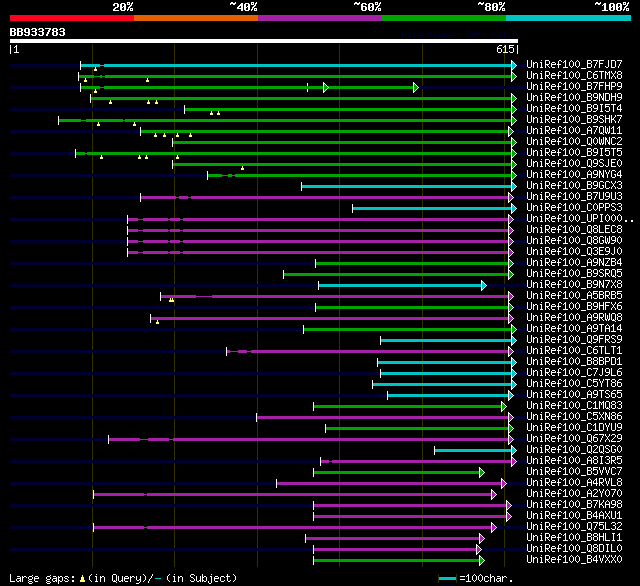Select the UniRef100_Q8GW90 label
640x586 pixels.
click(574, 241)
